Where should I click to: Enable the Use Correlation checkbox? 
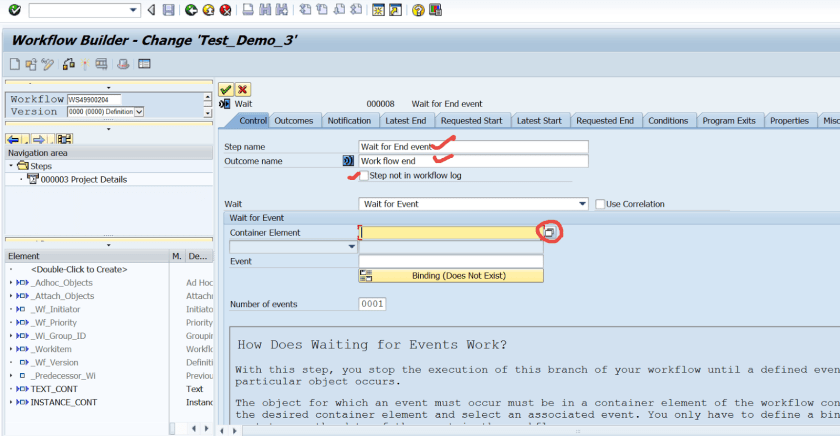click(x=600, y=204)
